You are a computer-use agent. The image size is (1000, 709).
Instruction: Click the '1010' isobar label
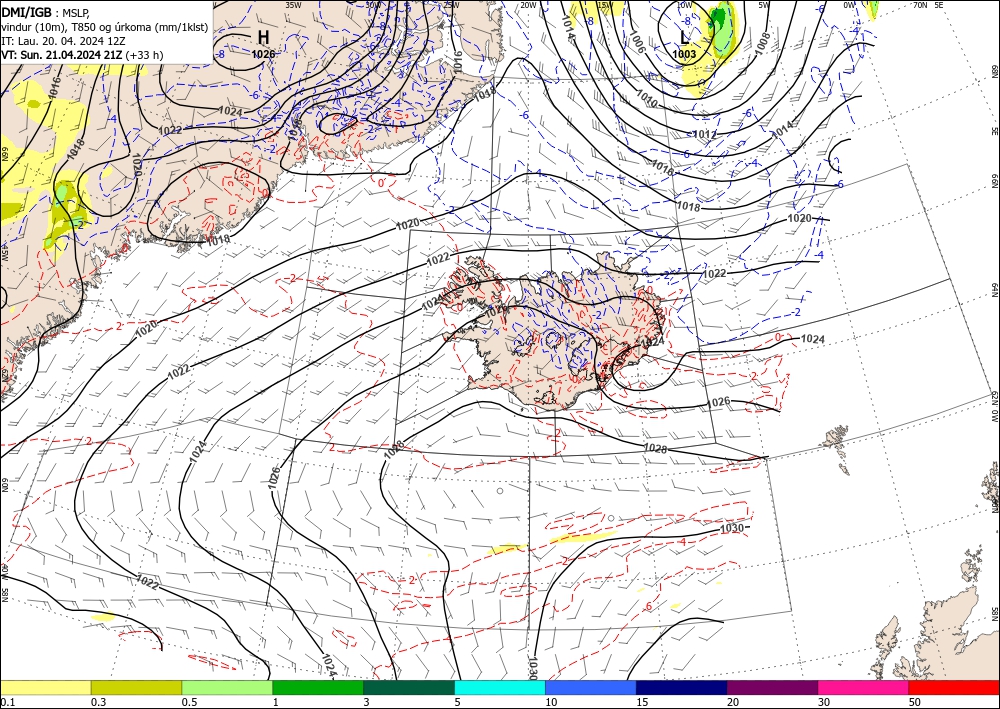coord(646,98)
